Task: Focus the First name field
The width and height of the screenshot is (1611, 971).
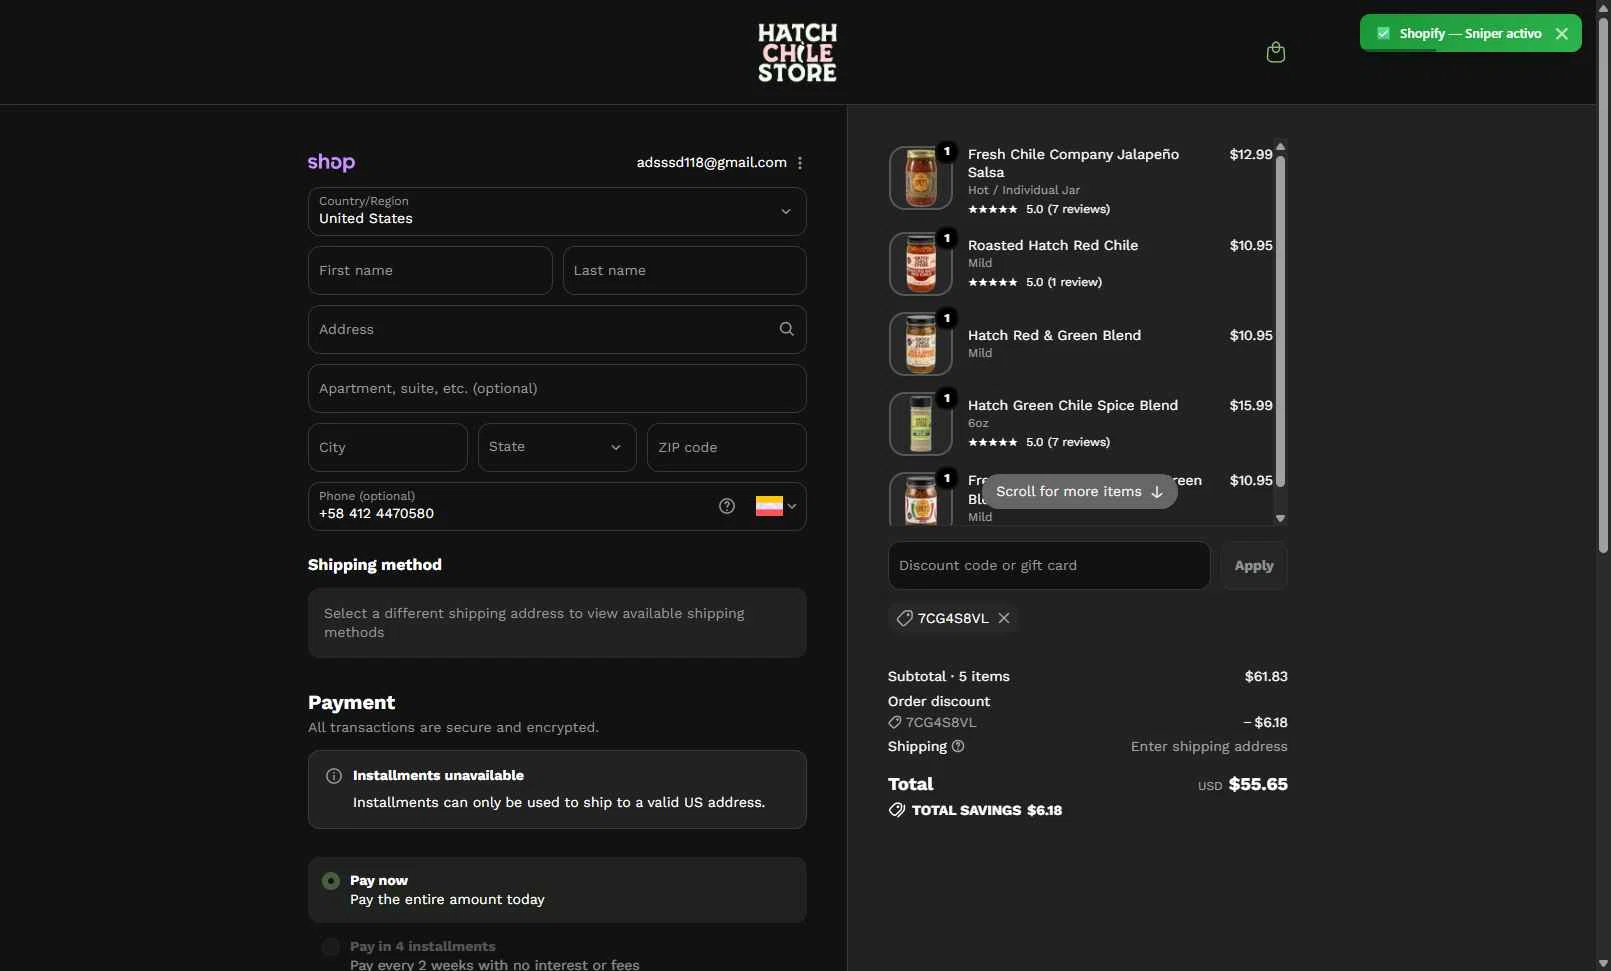Action: [430, 270]
